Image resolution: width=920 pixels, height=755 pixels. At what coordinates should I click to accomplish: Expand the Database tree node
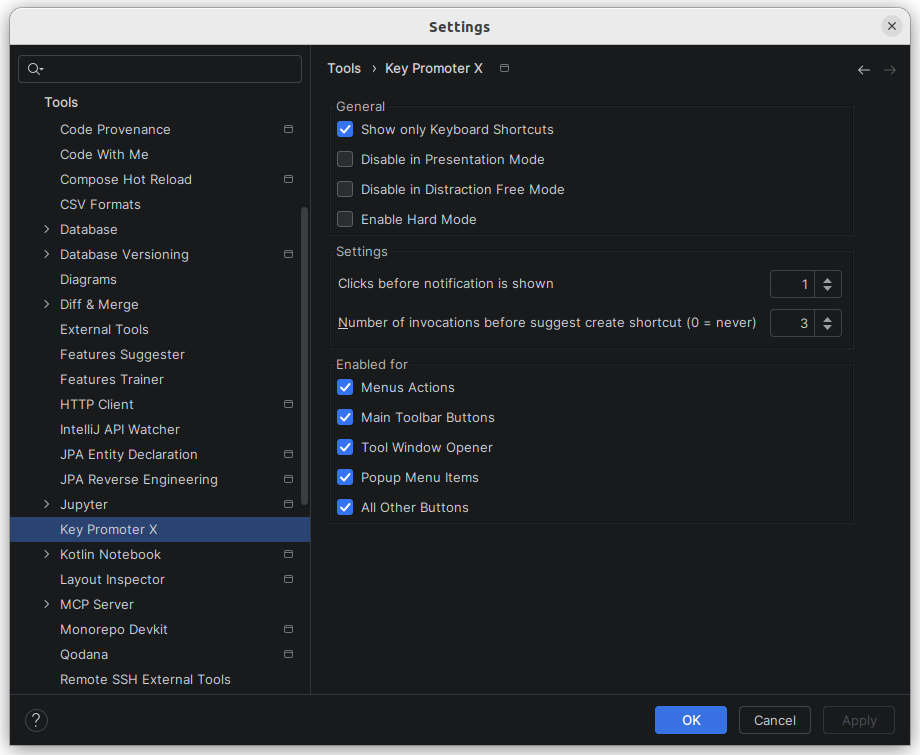(46, 229)
